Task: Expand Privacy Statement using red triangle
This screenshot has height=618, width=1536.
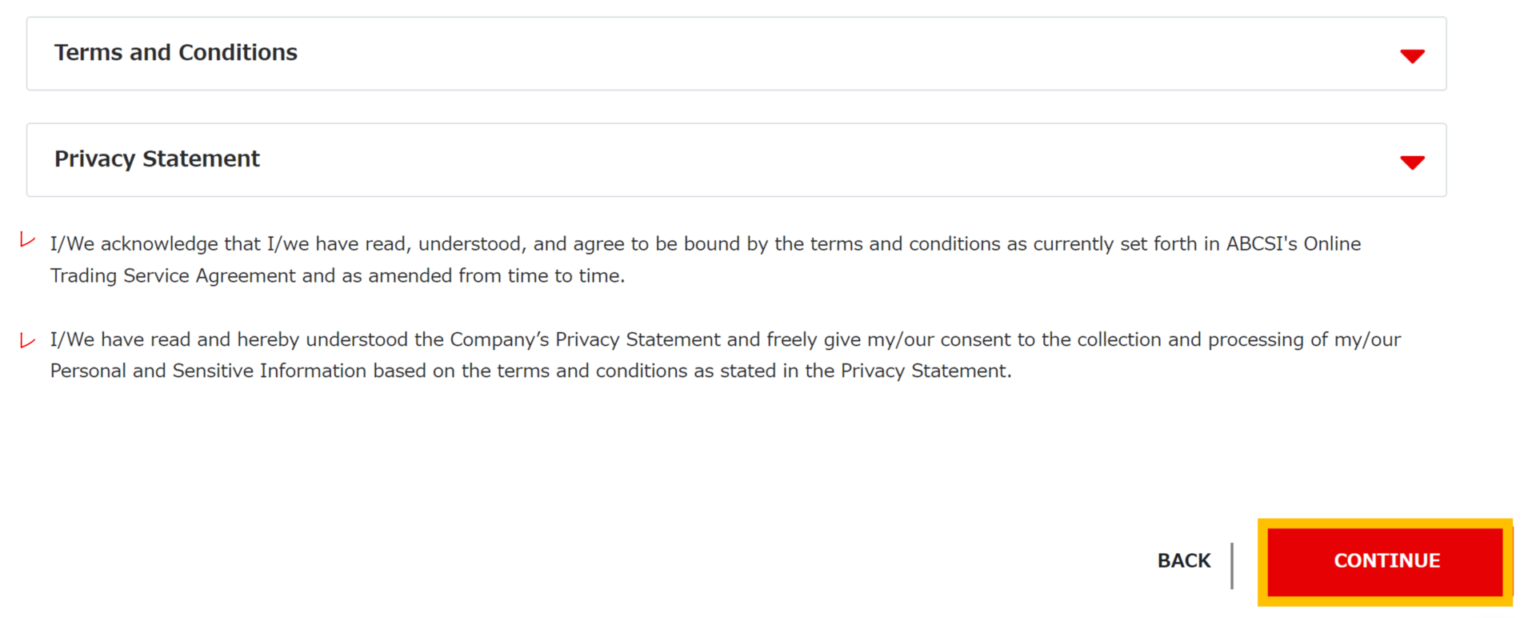Action: [x=1412, y=162]
